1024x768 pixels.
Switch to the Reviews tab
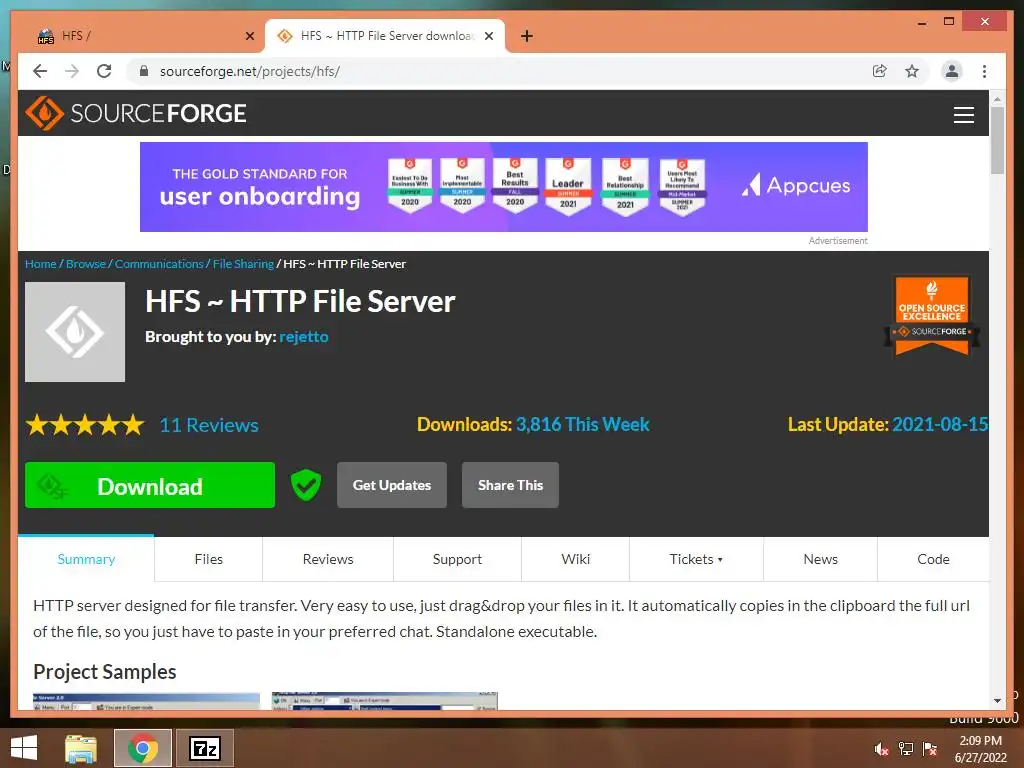click(328, 559)
